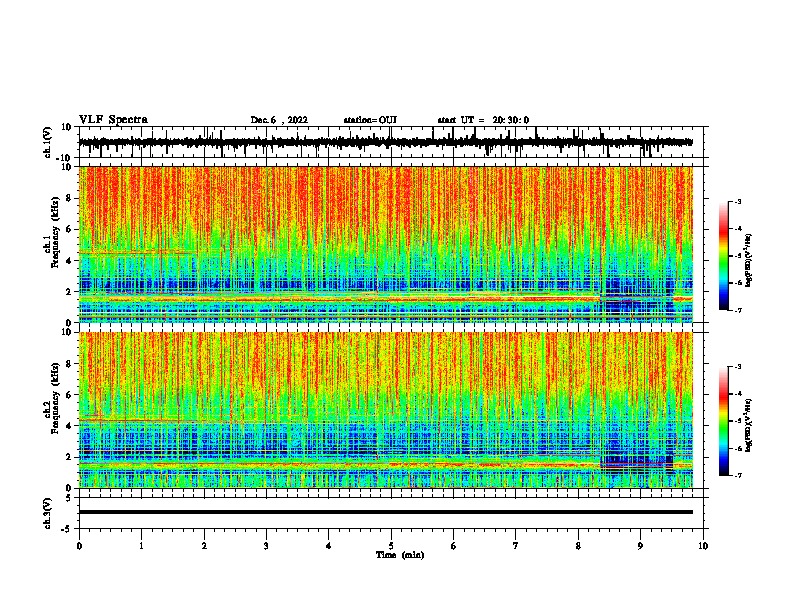Image resolution: width=792 pixels, height=612 pixels.
Task: Click the "-3" label on ch.1 color bar
Action: coord(738,201)
